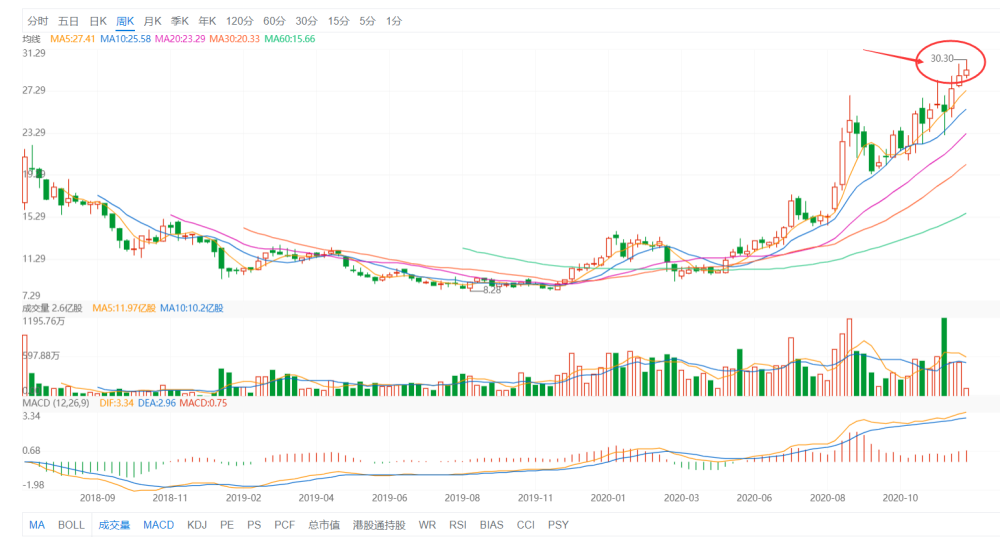Enable the RSI indicator
Screen dimensions: 1000x550
pos(458,524)
